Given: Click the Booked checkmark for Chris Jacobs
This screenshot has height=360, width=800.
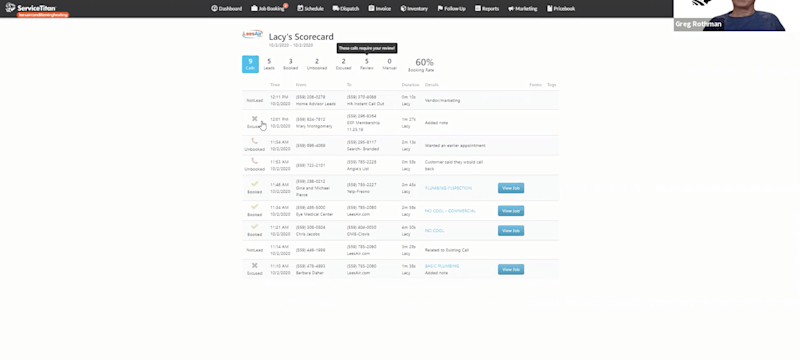Looking at the screenshot, I should tap(254, 226).
